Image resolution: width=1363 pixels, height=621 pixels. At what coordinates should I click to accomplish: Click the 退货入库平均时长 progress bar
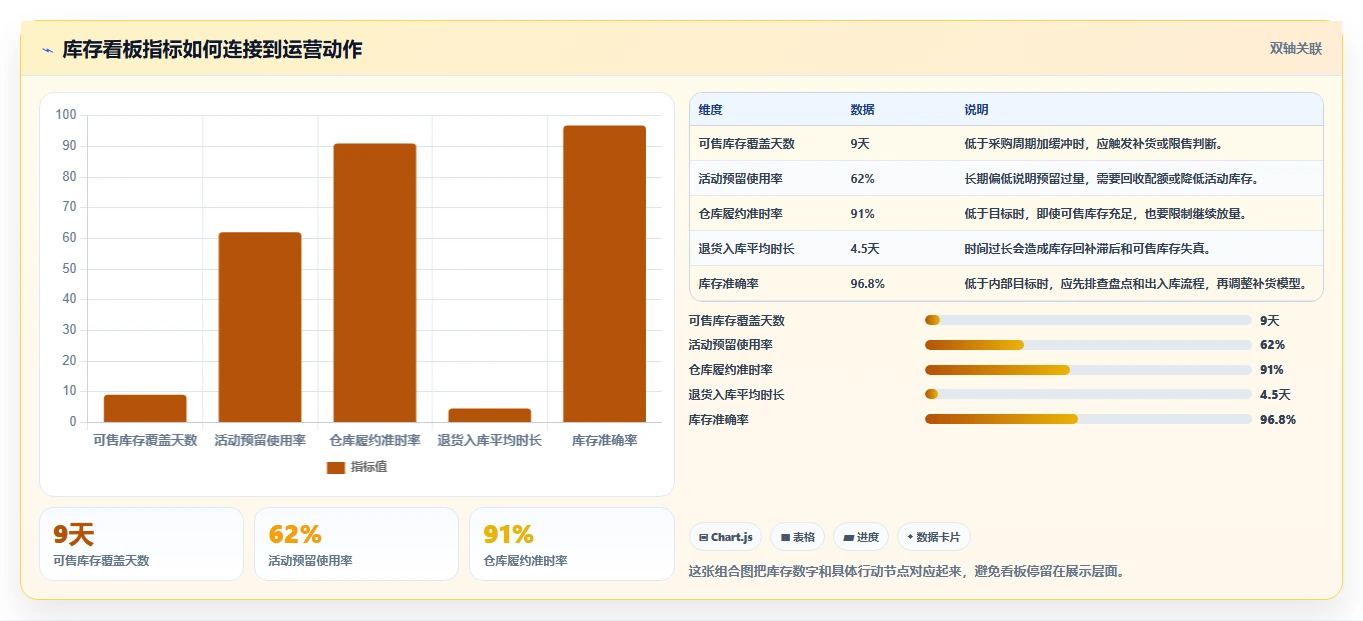(1088, 395)
